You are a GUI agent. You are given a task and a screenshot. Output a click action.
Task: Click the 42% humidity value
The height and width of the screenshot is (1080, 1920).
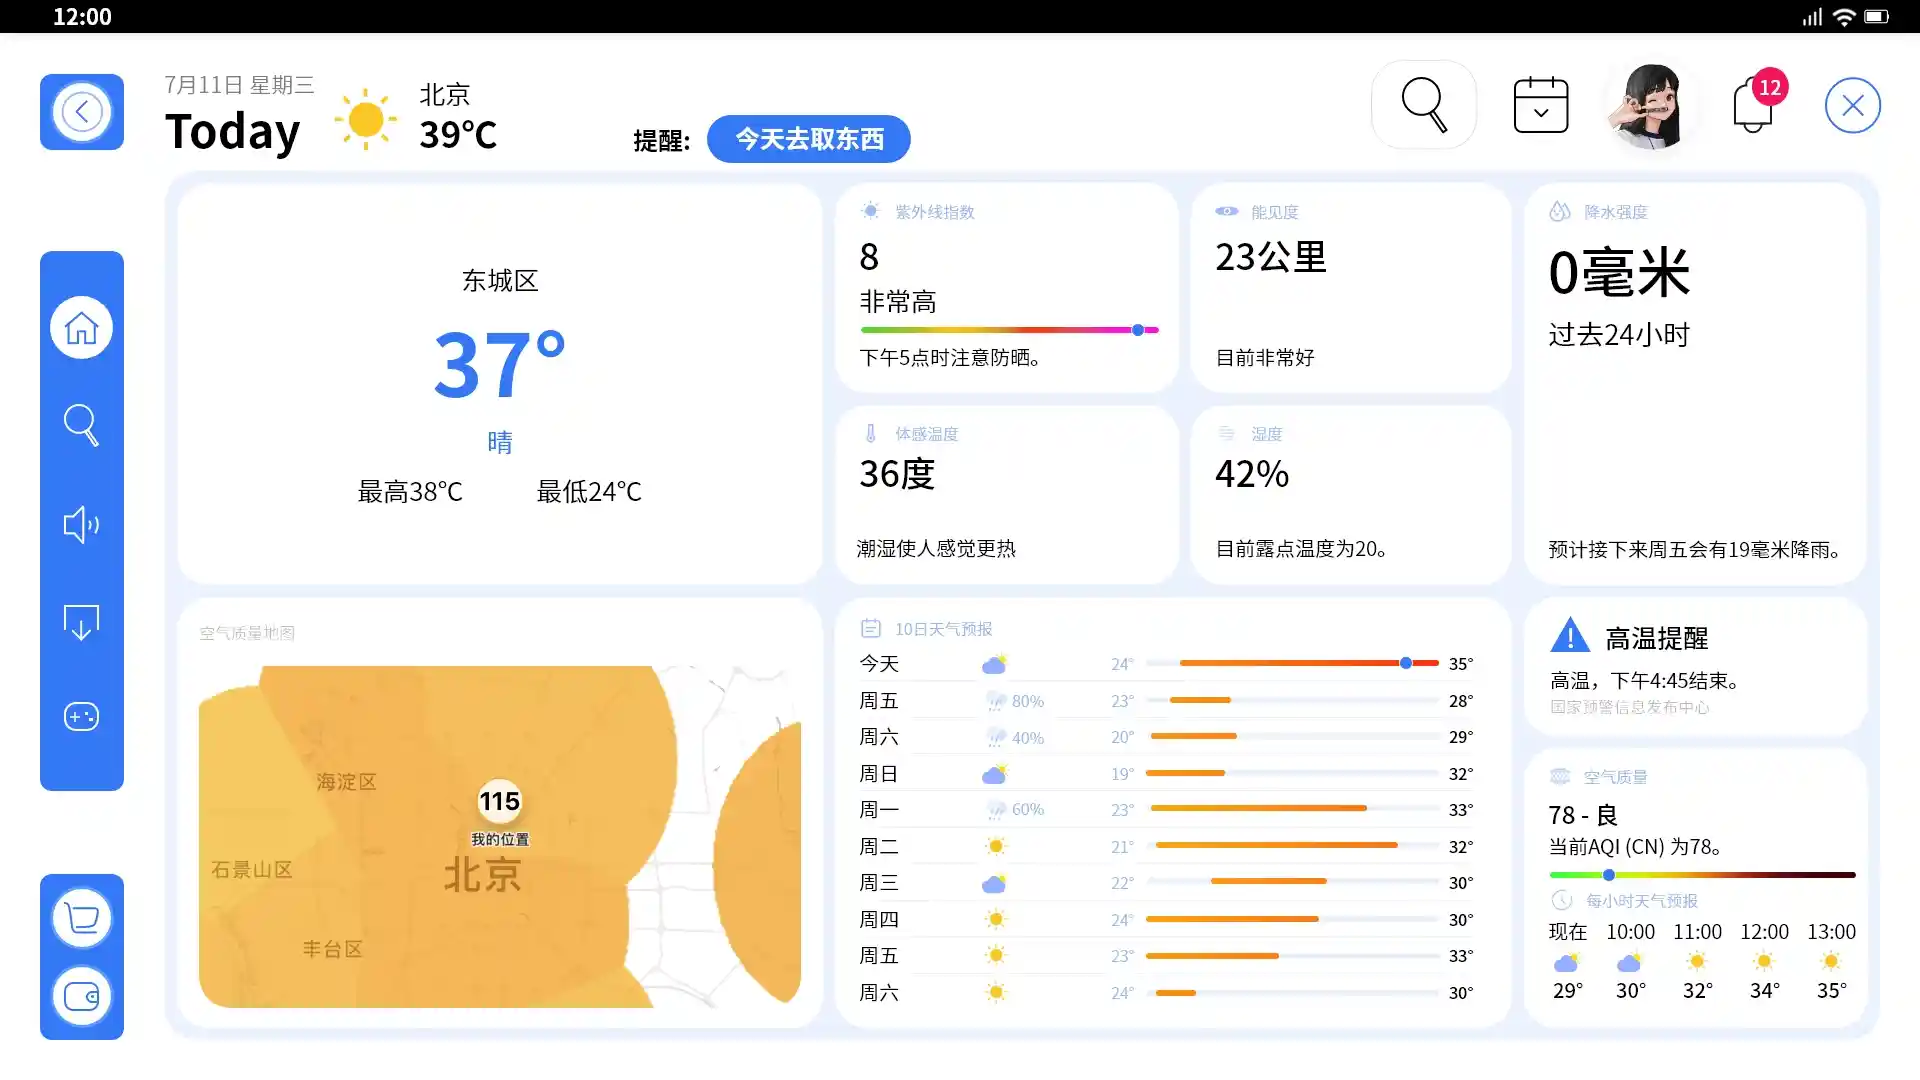1252,474
